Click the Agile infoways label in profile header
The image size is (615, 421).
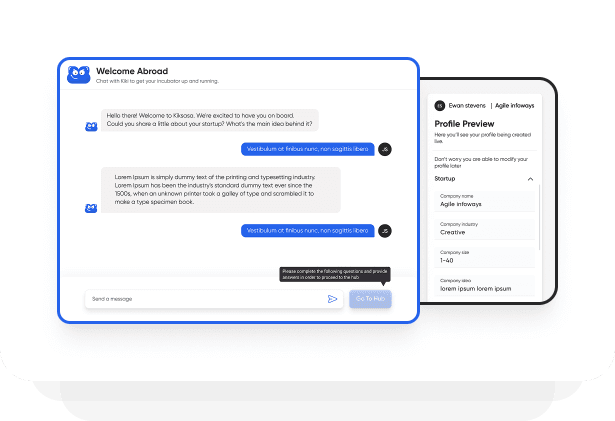(x=514, y=106)
